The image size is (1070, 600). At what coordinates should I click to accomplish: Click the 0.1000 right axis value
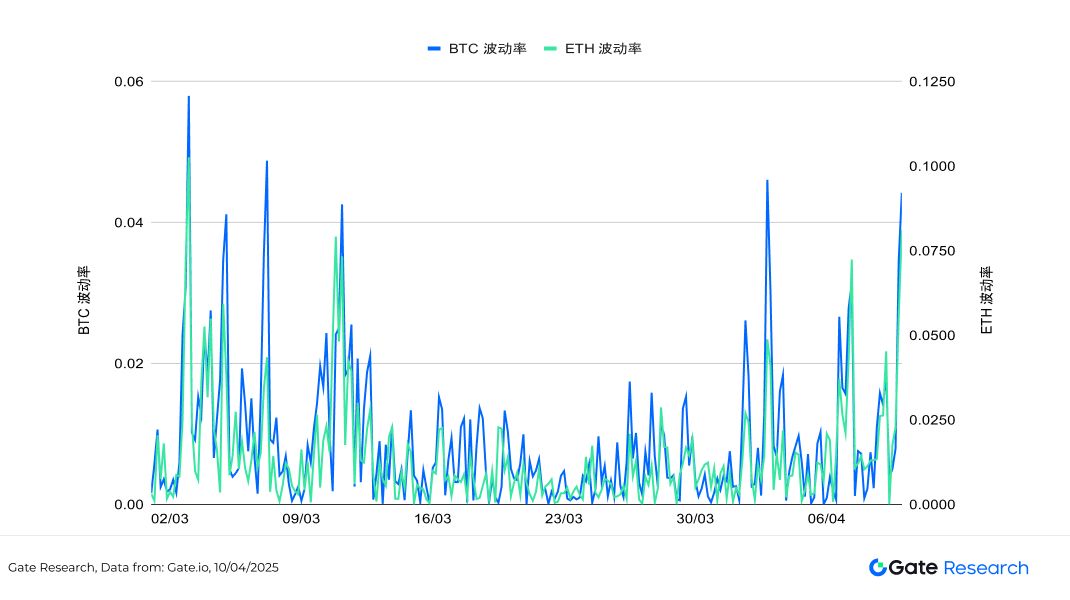[932, 167]
